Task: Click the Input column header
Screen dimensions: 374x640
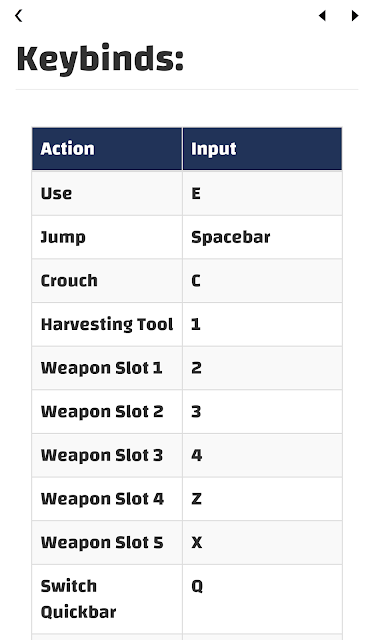Action: pyautogui.click(x=262, y=149)
